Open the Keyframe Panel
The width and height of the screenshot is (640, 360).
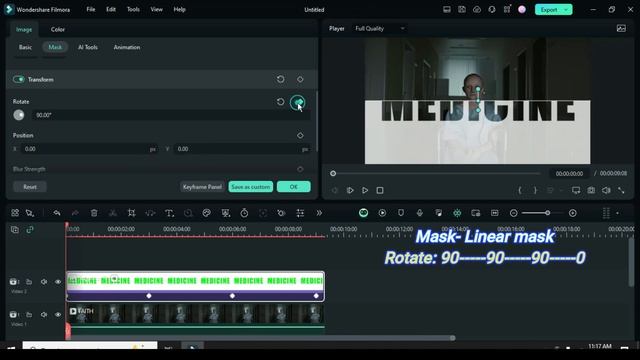[202, 187]
